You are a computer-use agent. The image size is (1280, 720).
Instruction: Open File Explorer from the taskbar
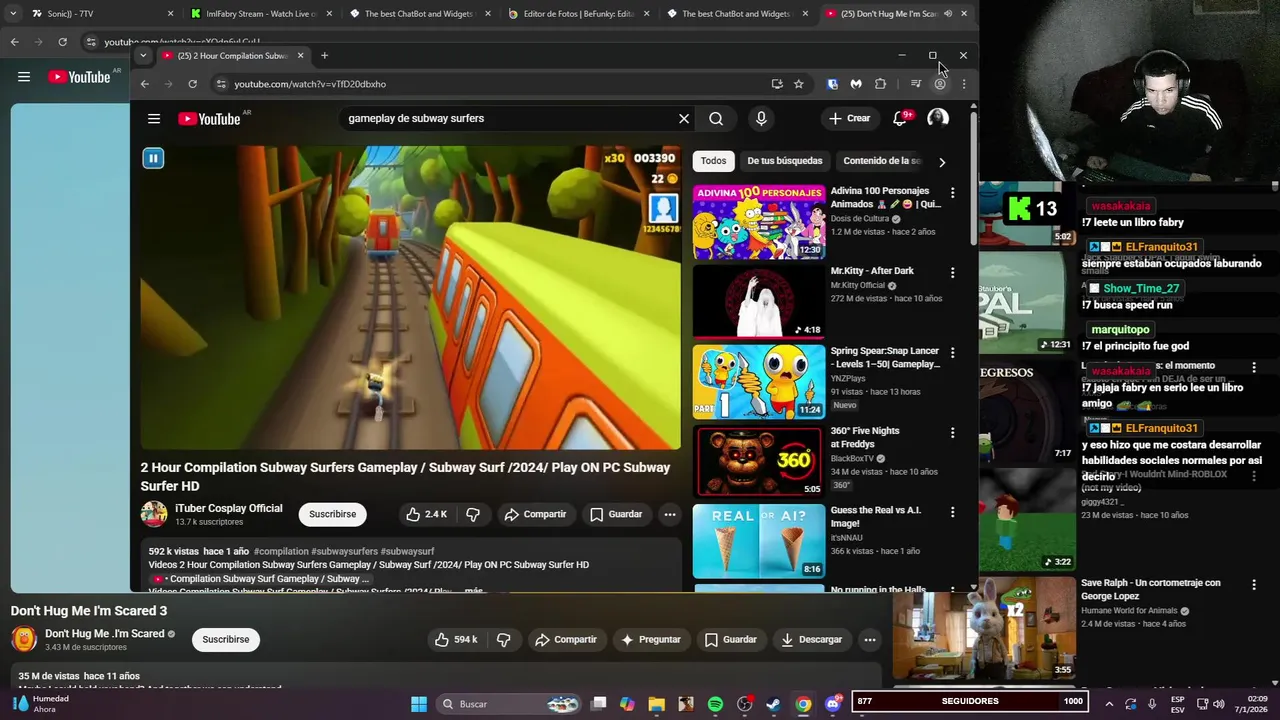tap(657, 704)
